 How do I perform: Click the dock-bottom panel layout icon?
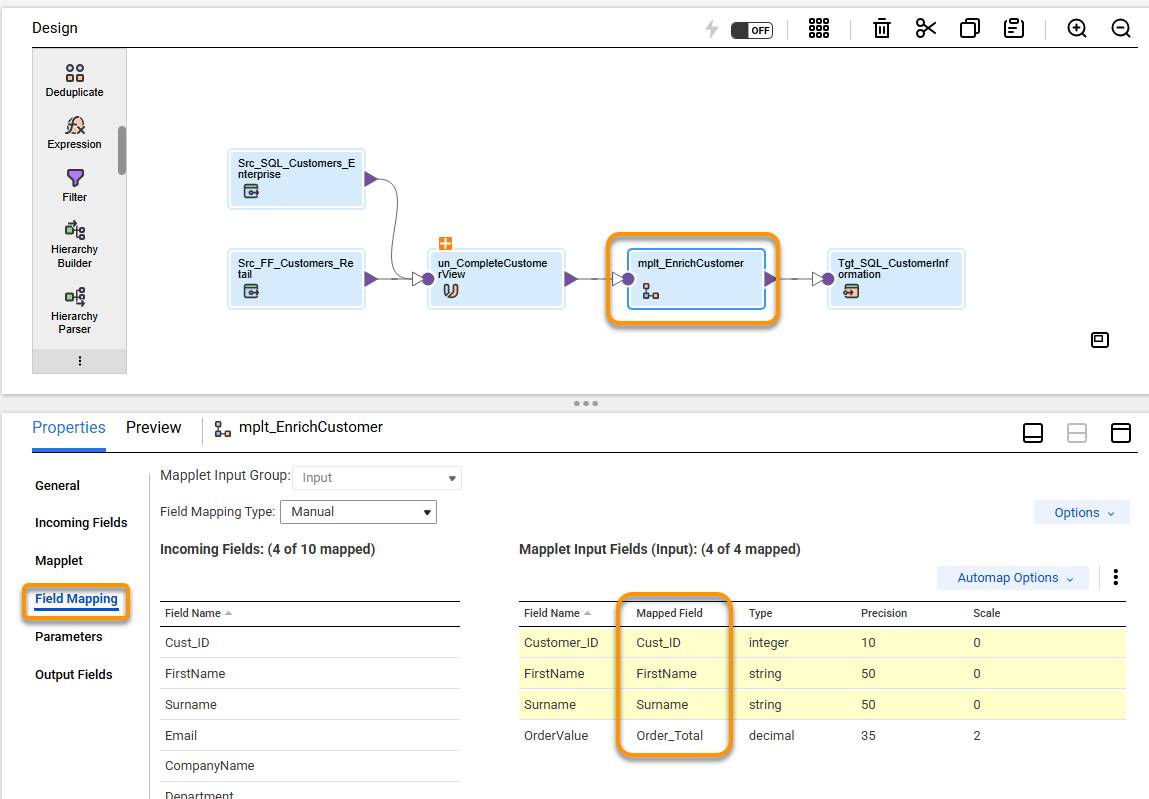(x=1032, y=433)
